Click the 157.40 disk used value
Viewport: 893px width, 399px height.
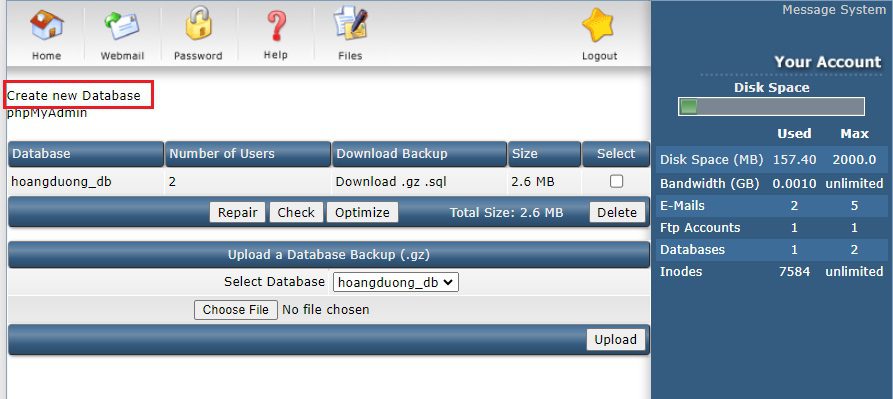[794, 160]
